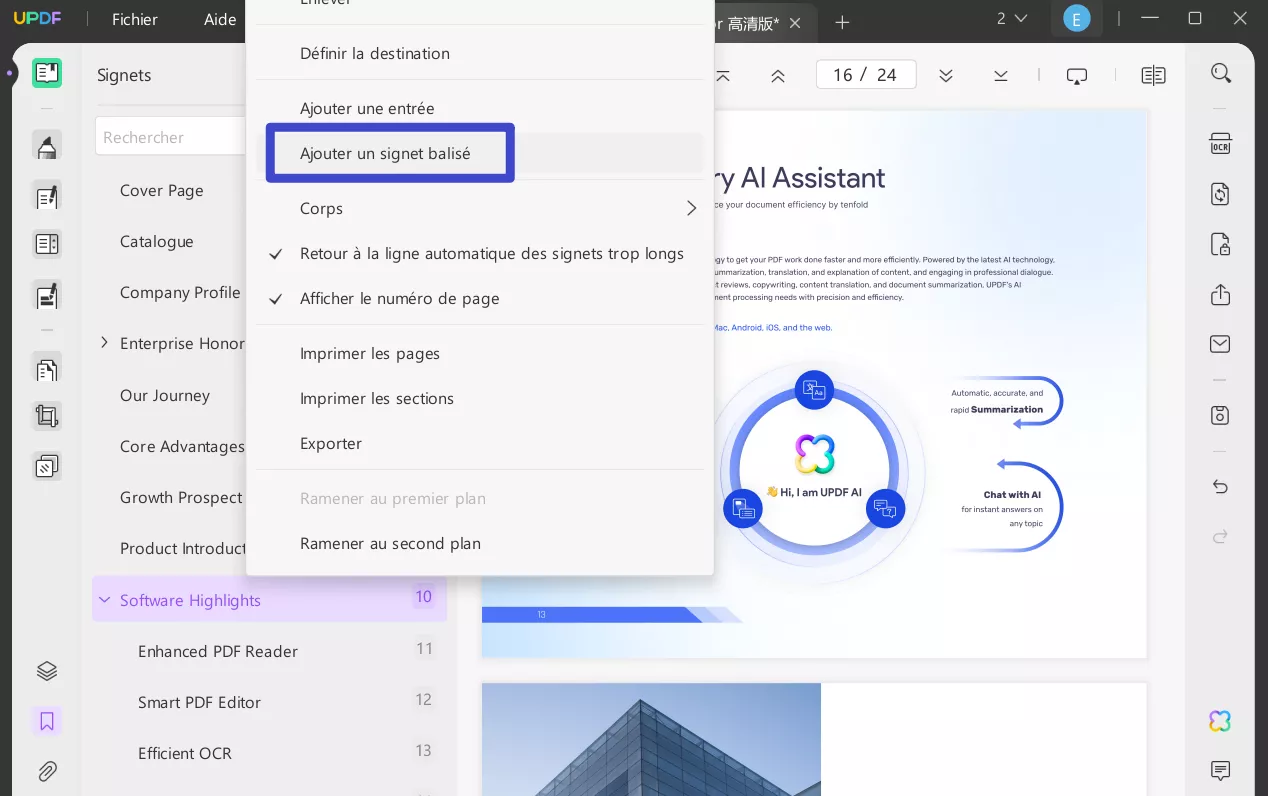
Task: Select the Enhanced PDF Reader bookmark
Action: click(218, 652)
